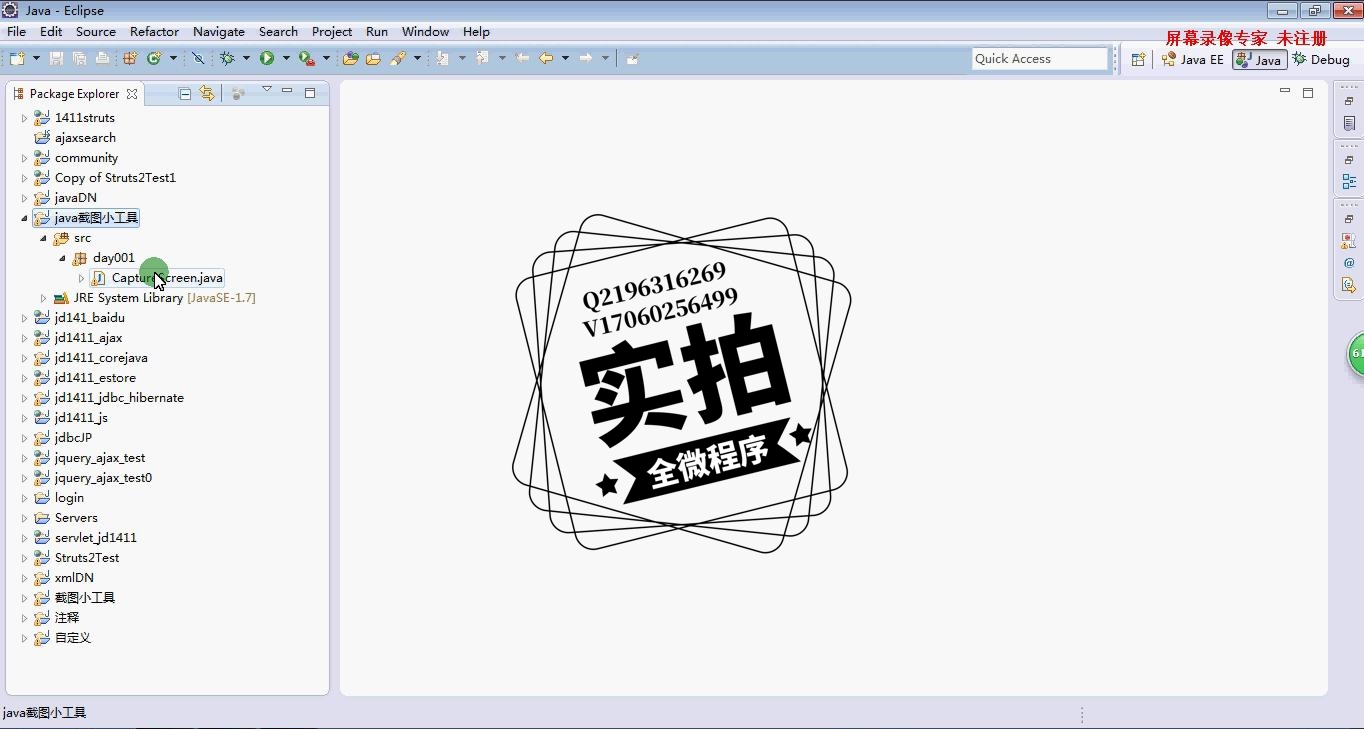
Task: Click the Back navigation yellow arrow
Action: coord(546,58)
